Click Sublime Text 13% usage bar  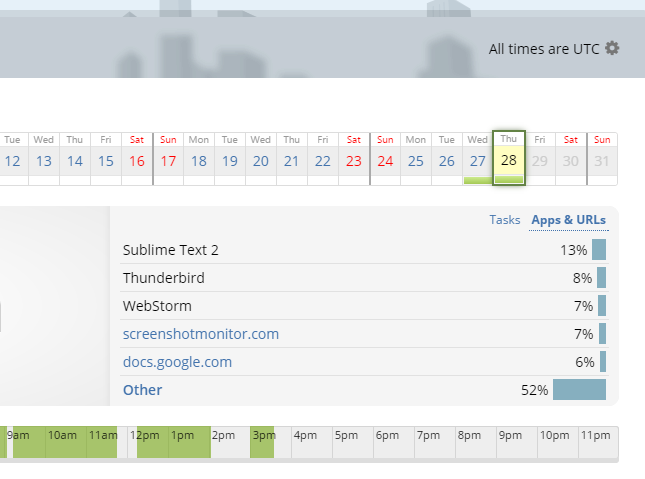point(599,250)
